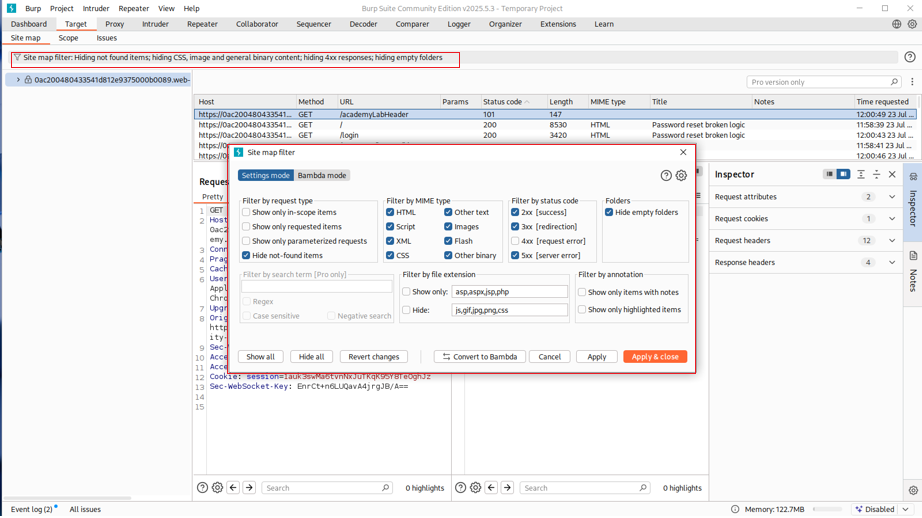Image resolution: width=922 pixels, height=518 pixels.
Task: Click Inspector expand all sections icon
Action: point(861,174)
